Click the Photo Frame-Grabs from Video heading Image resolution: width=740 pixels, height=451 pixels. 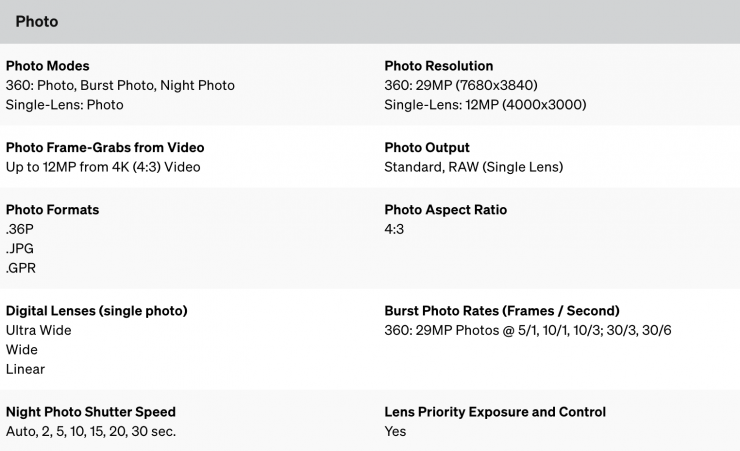click(x=105, y=148)
